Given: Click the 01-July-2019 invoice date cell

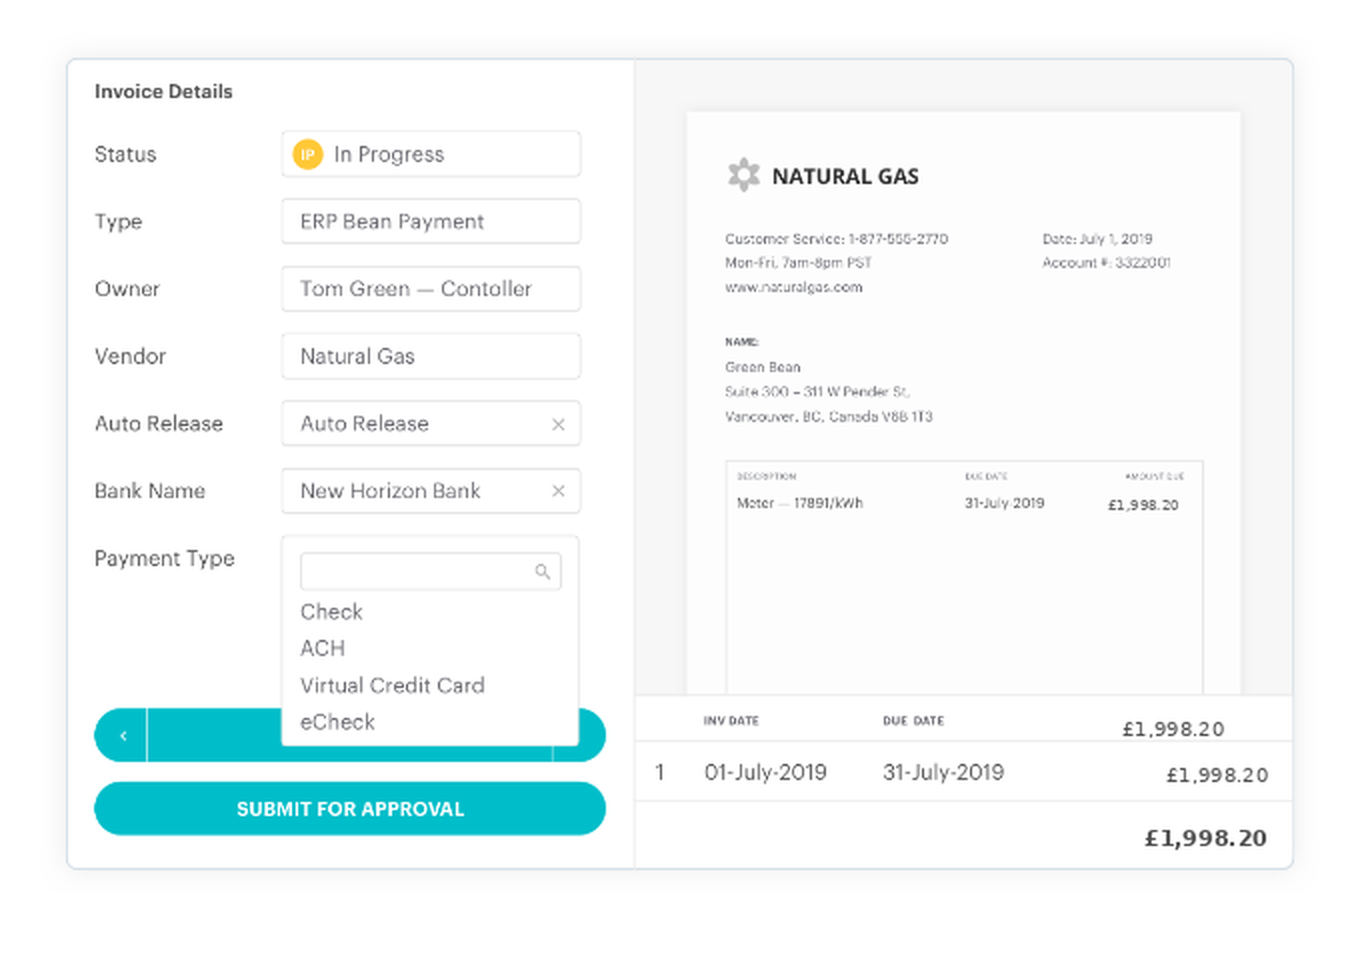Looking at the screenshot, I should coord(765,772).
